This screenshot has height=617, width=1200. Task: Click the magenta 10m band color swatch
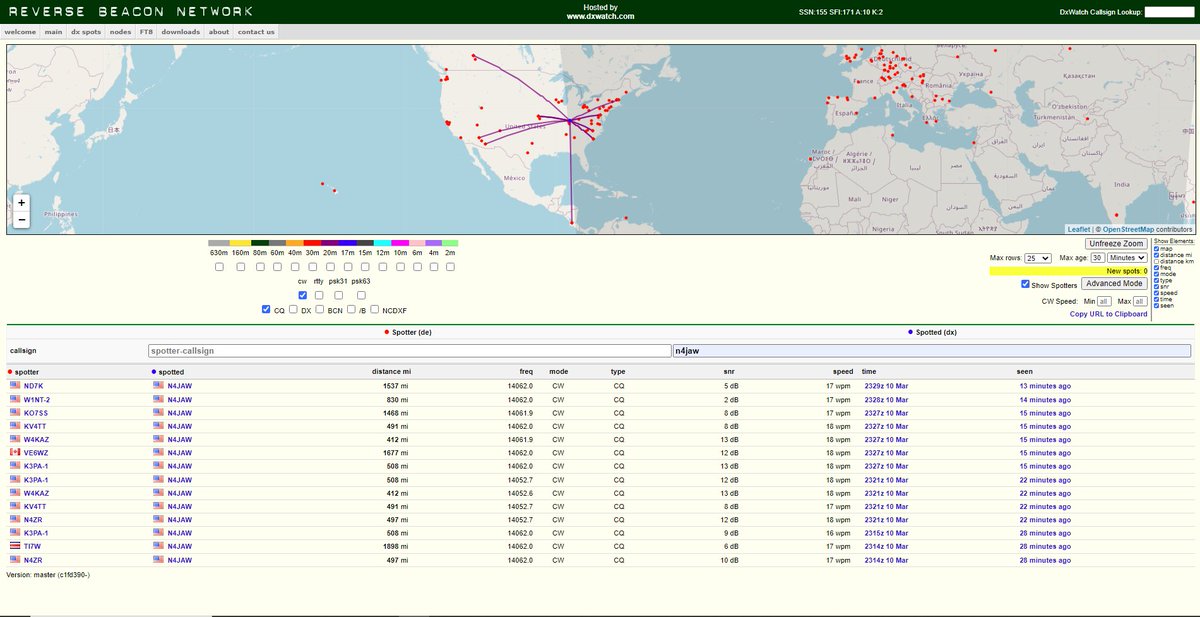click(400, 243)
